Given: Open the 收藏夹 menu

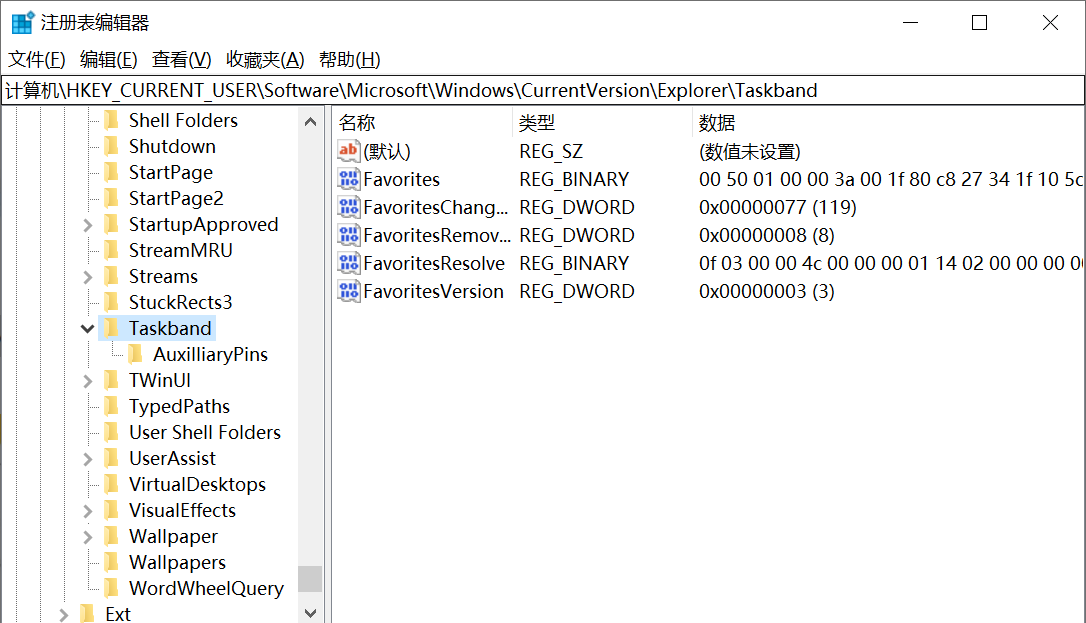Looking at the screenshot, I should (x=263, y=59).
